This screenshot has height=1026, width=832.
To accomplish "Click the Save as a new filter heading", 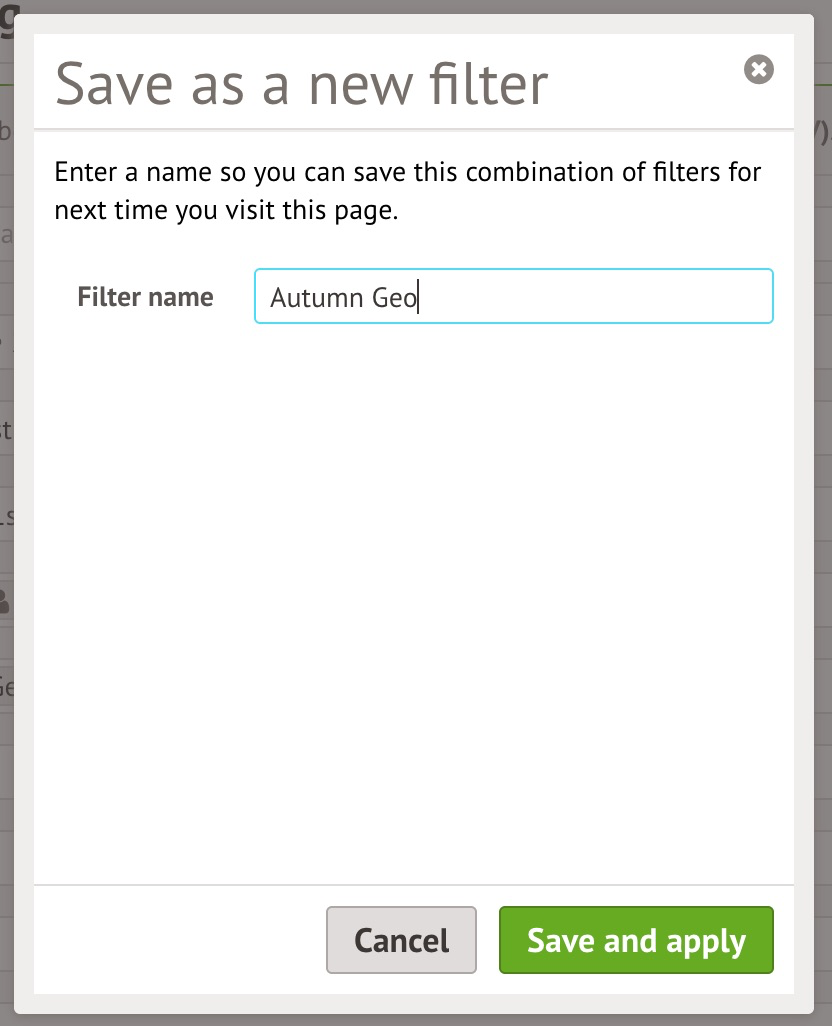I will (301, 83).
